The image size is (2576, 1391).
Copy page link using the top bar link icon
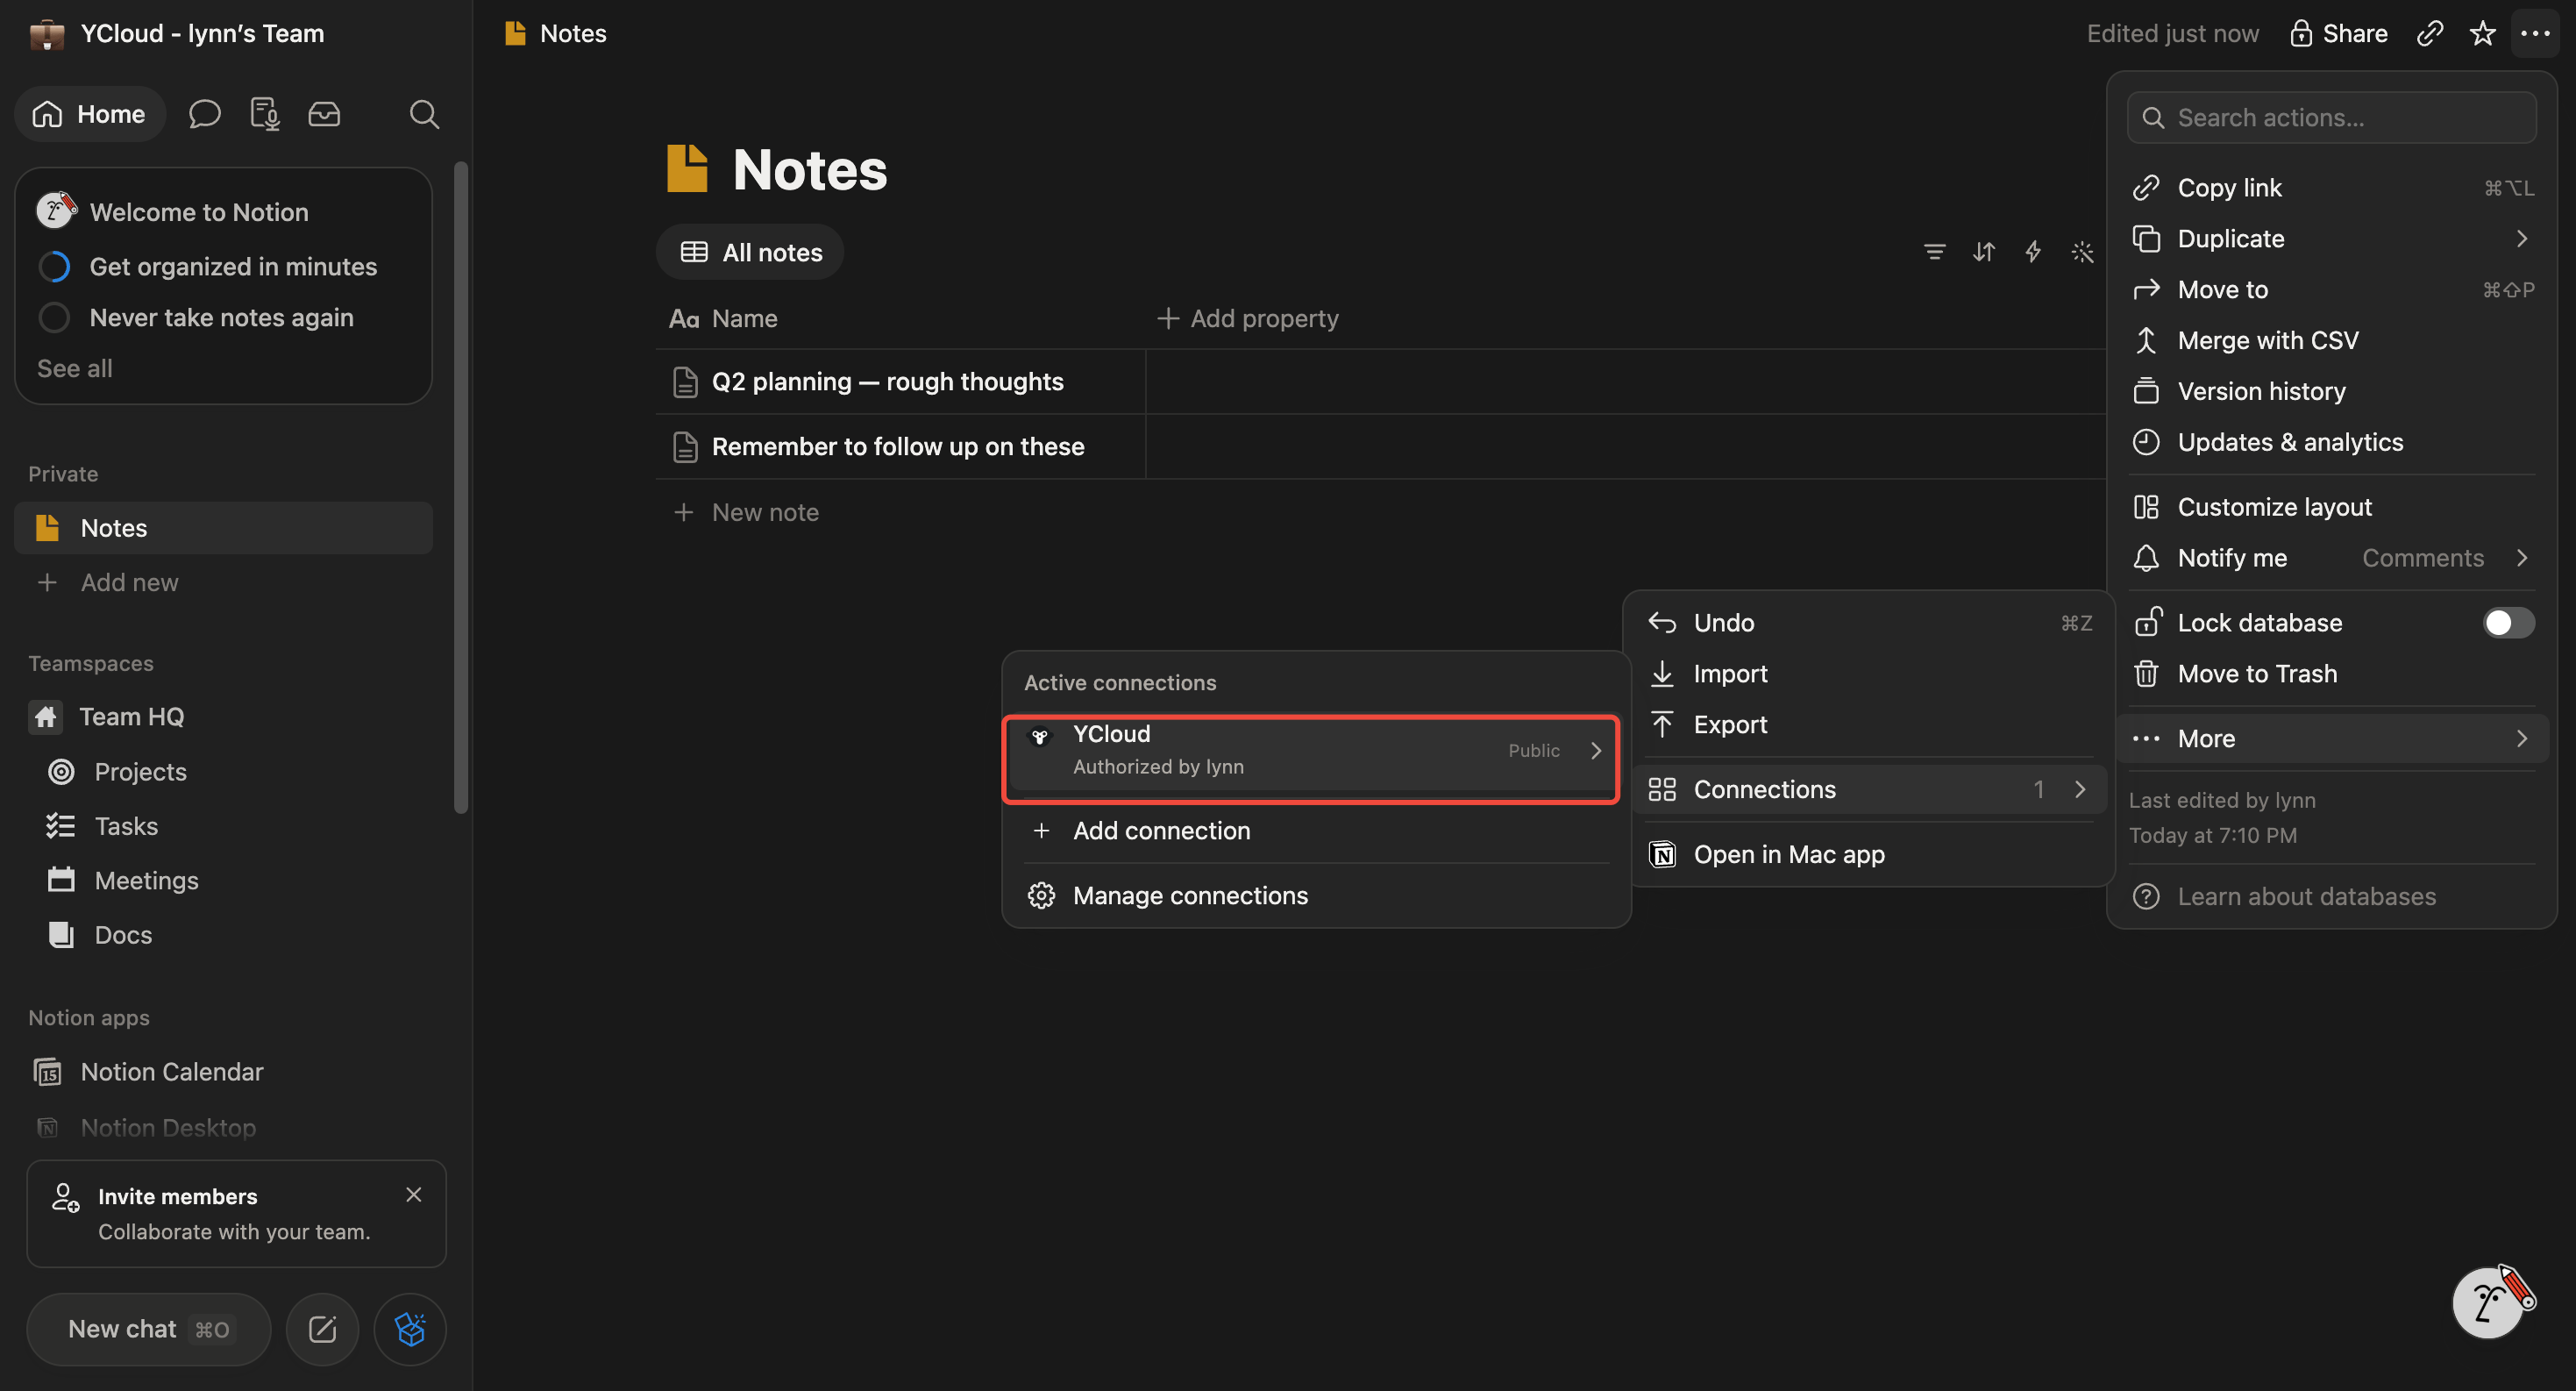click(2430, 33)
